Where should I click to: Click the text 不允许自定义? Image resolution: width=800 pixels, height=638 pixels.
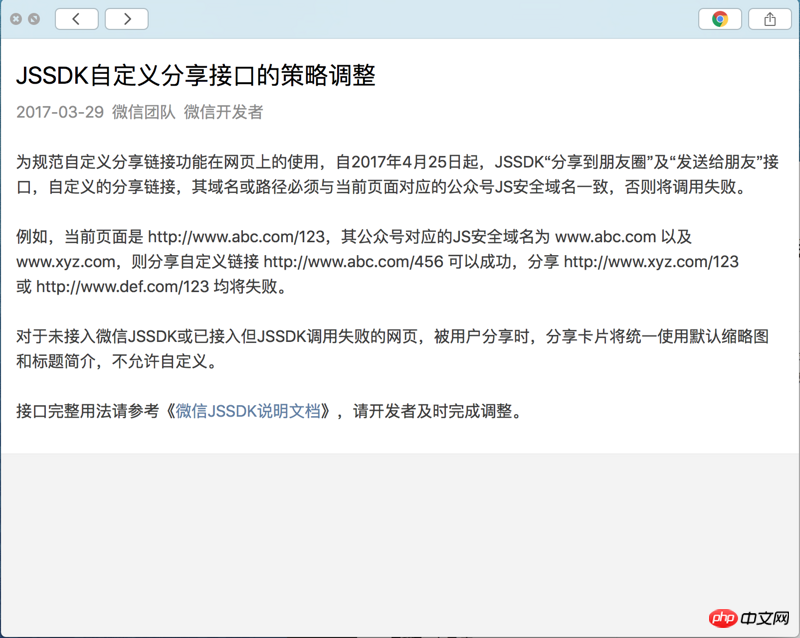click(159, 361)
